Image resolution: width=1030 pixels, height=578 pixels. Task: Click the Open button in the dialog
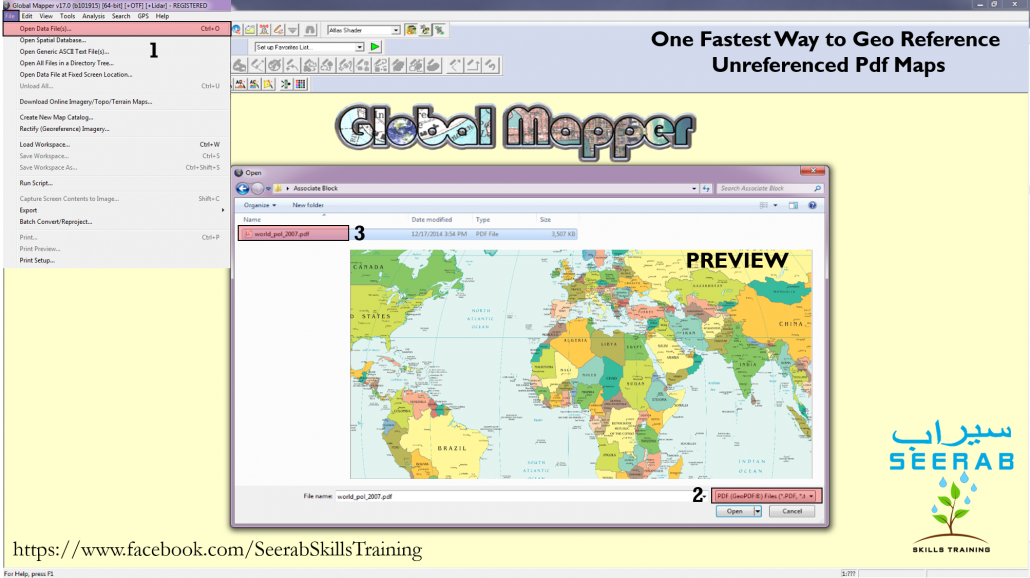point(734,511)
